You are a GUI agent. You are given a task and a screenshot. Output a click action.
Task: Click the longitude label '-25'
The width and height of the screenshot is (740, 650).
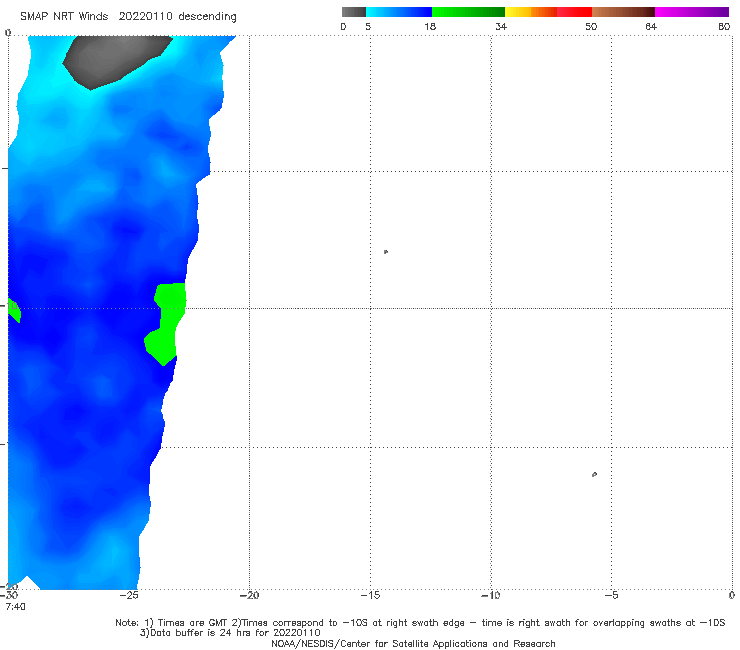point(129,595)
